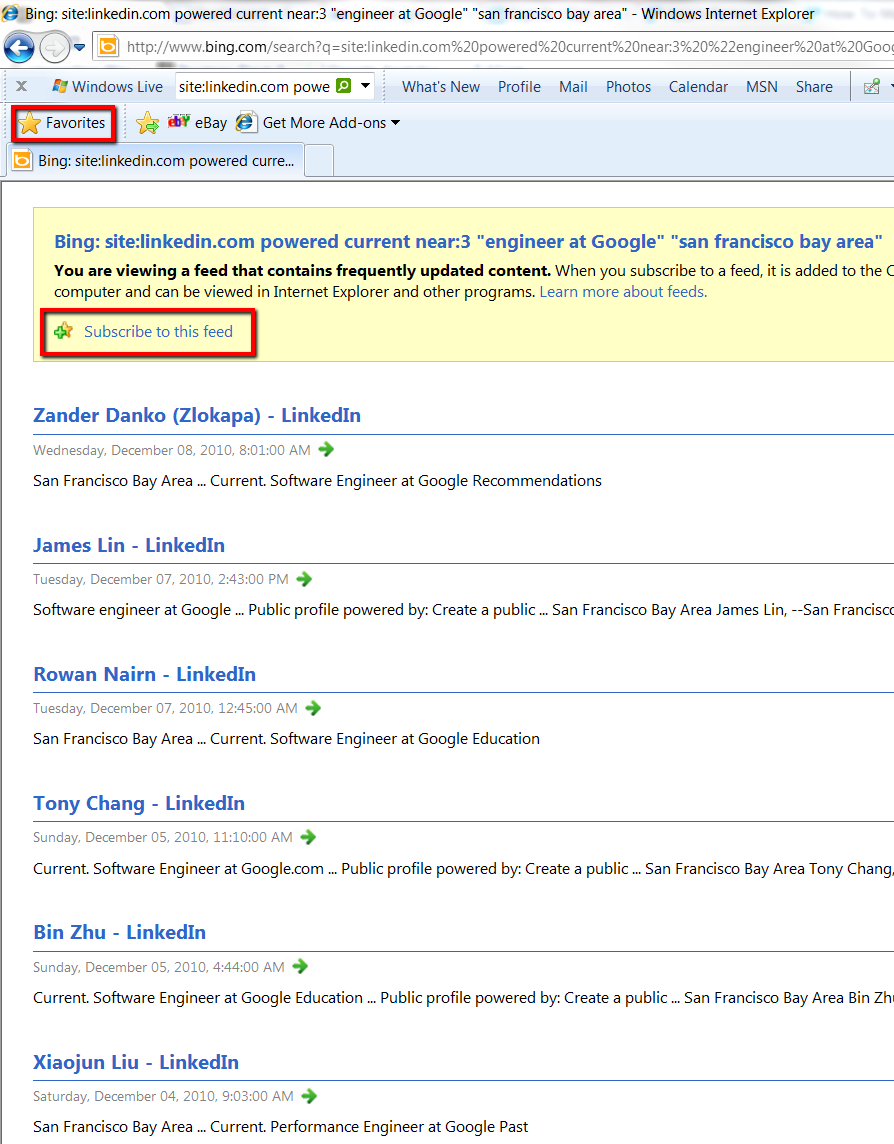
Task: Open Photos from the Windows Live toolbar
Action: click(x=628, y=87)
